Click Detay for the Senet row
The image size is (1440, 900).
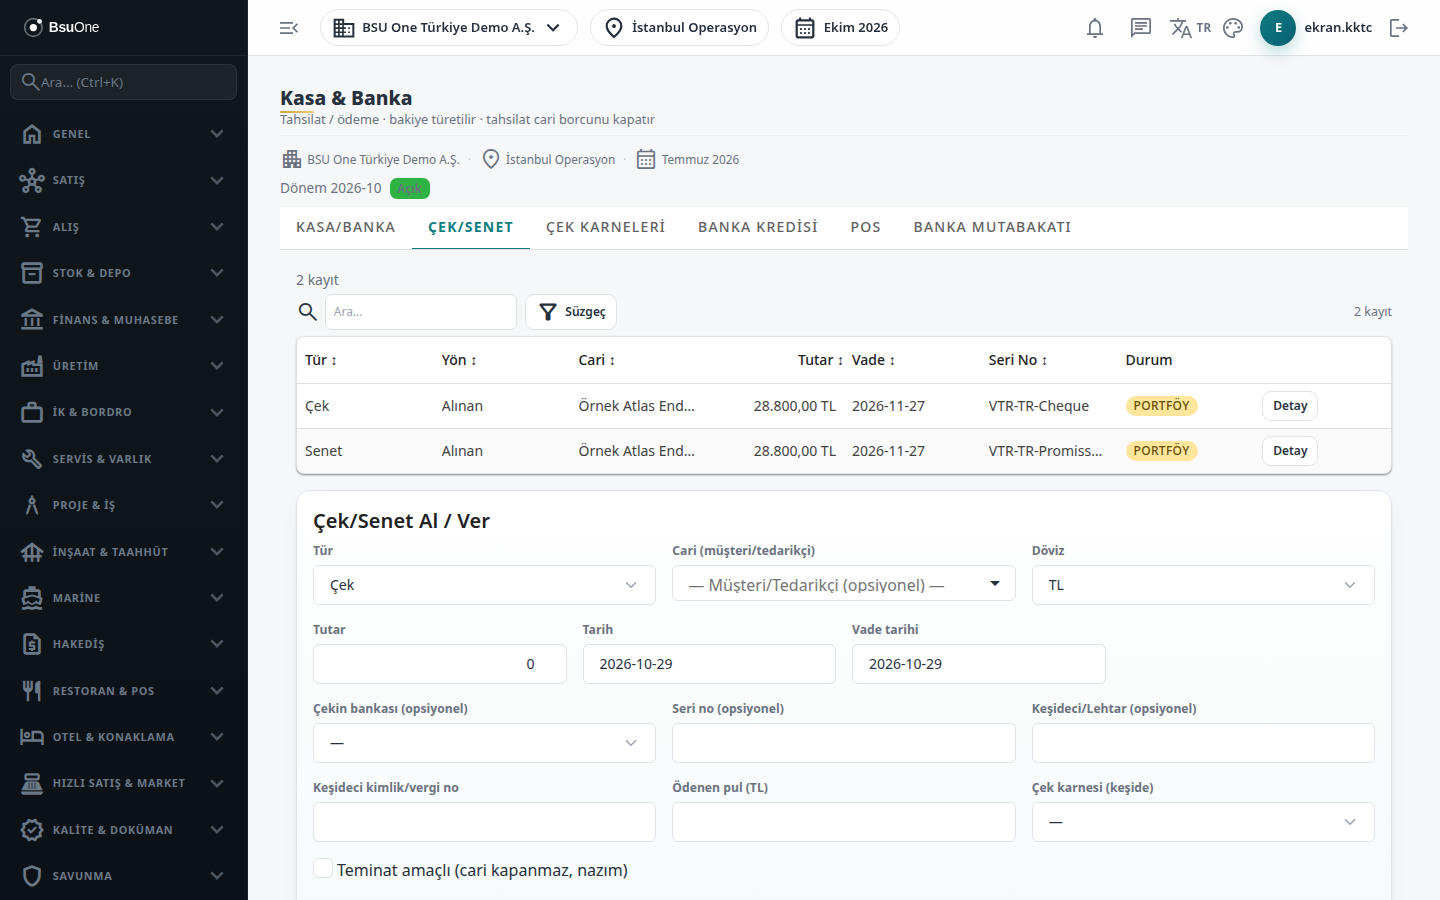tap(1290, 451)
